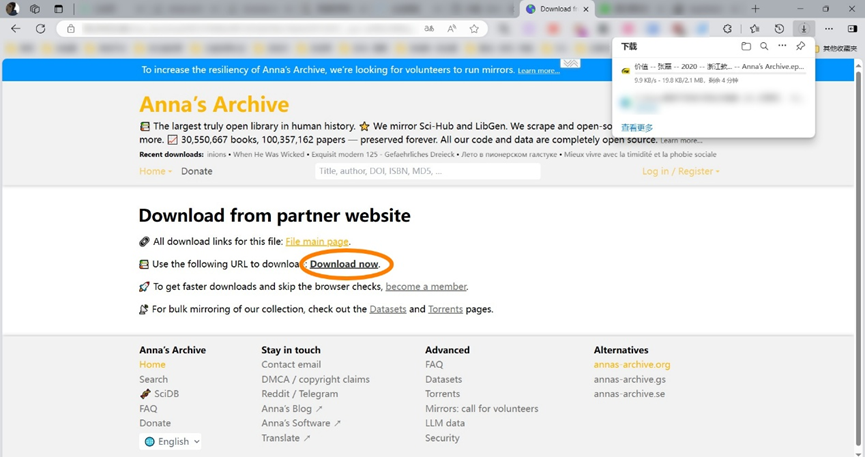Add this page to favorites with the star icon

click(x=474, y=29)
